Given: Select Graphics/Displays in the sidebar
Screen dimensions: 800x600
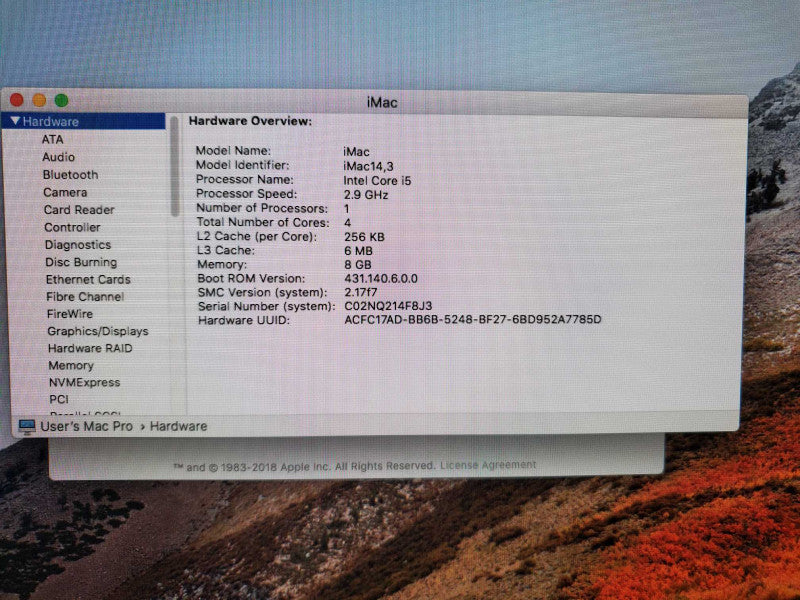Looking at the screenshot, I should pyautogui.click(x=98, y=331).
